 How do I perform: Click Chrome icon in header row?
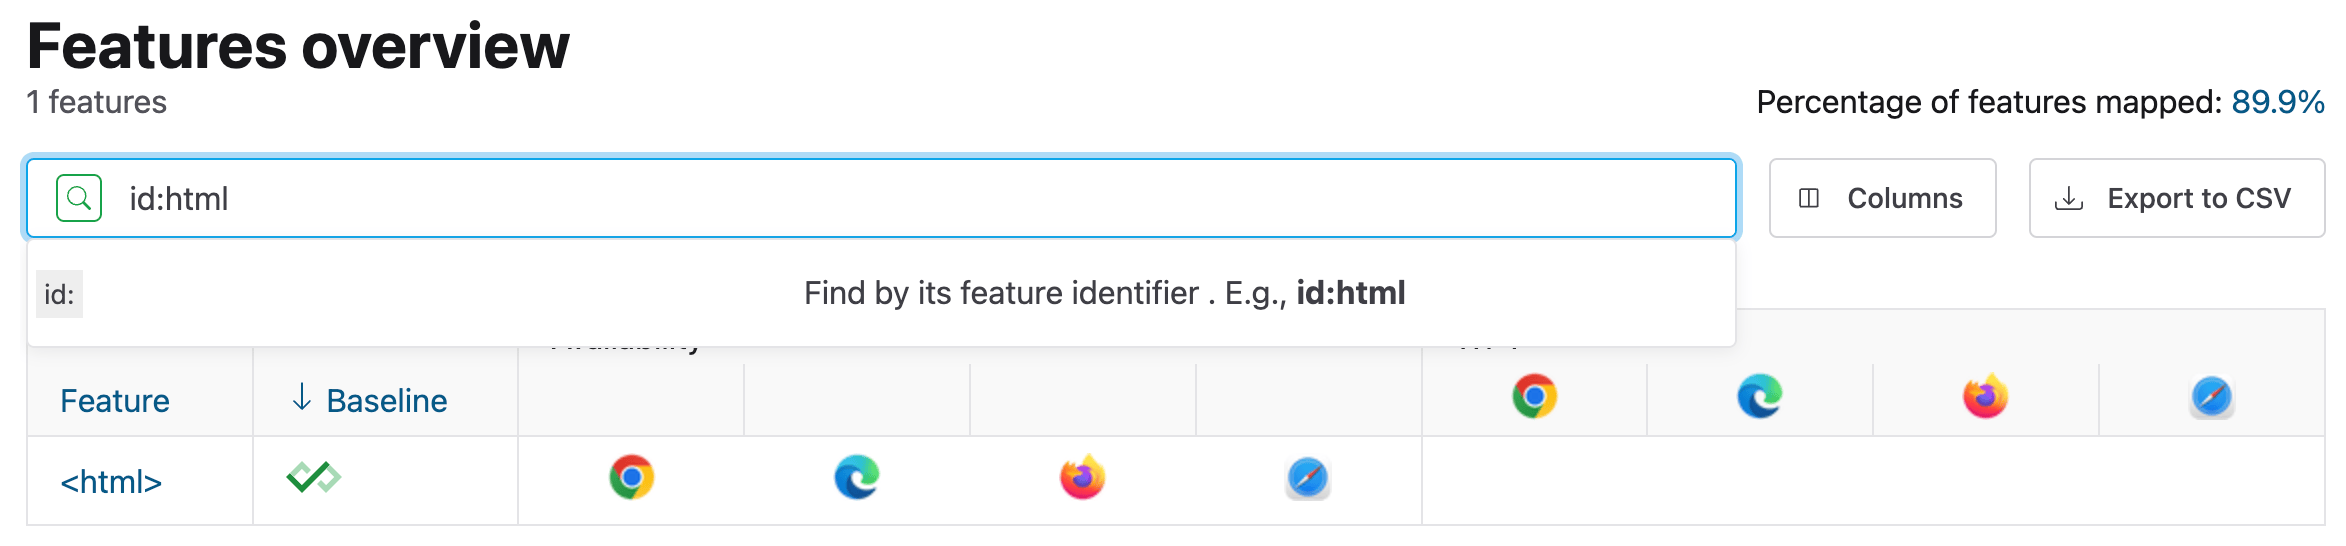point(1534,397)
